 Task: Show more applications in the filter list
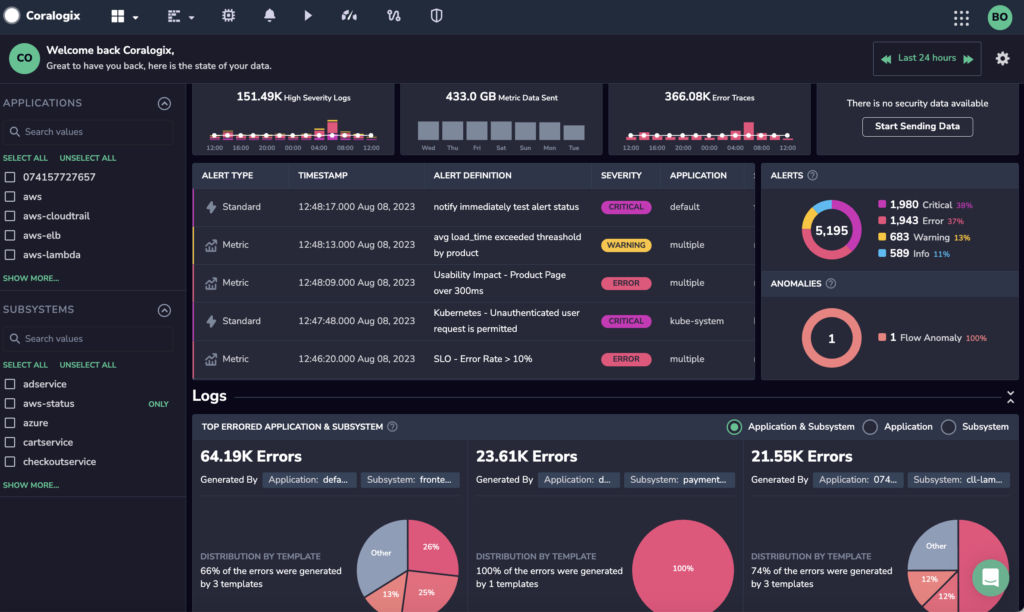pyautogui.click(x=31, y=278)
